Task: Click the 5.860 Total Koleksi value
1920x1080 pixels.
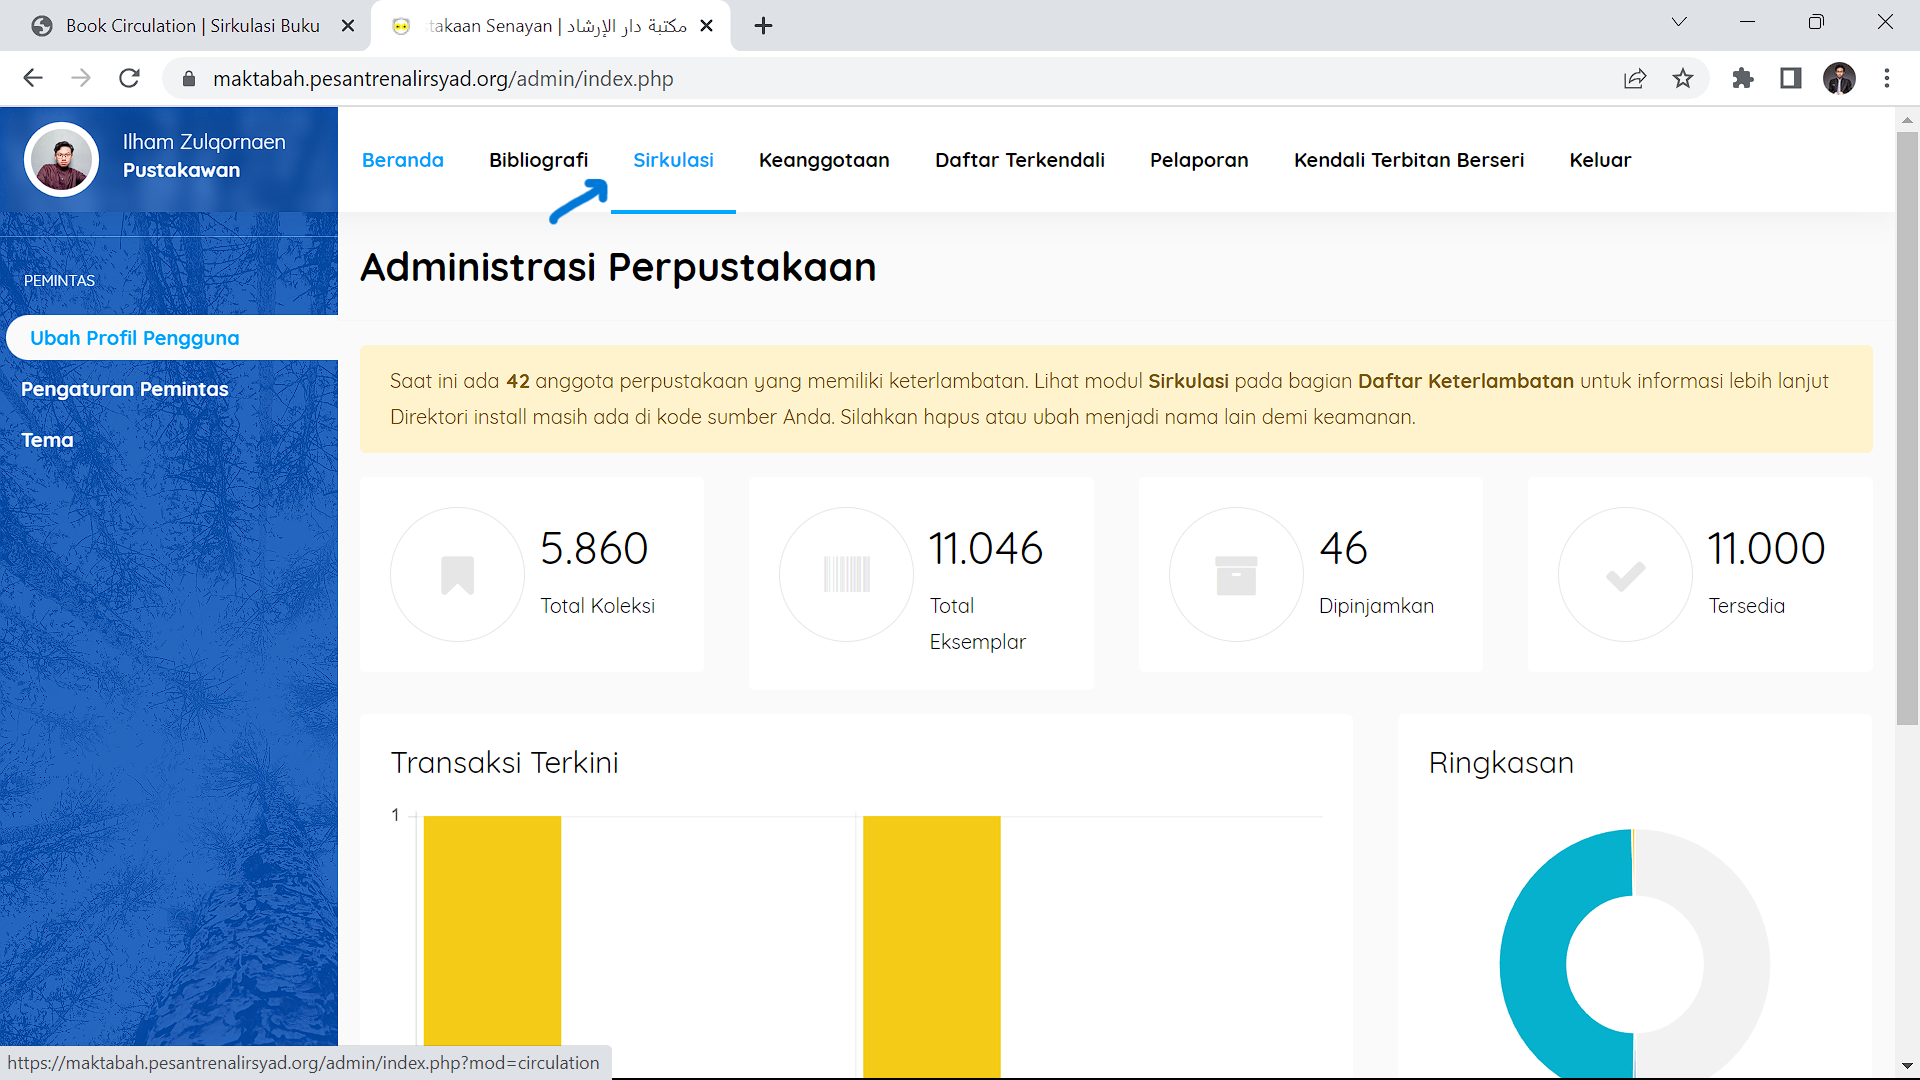Action: click(x=594, y=548)
